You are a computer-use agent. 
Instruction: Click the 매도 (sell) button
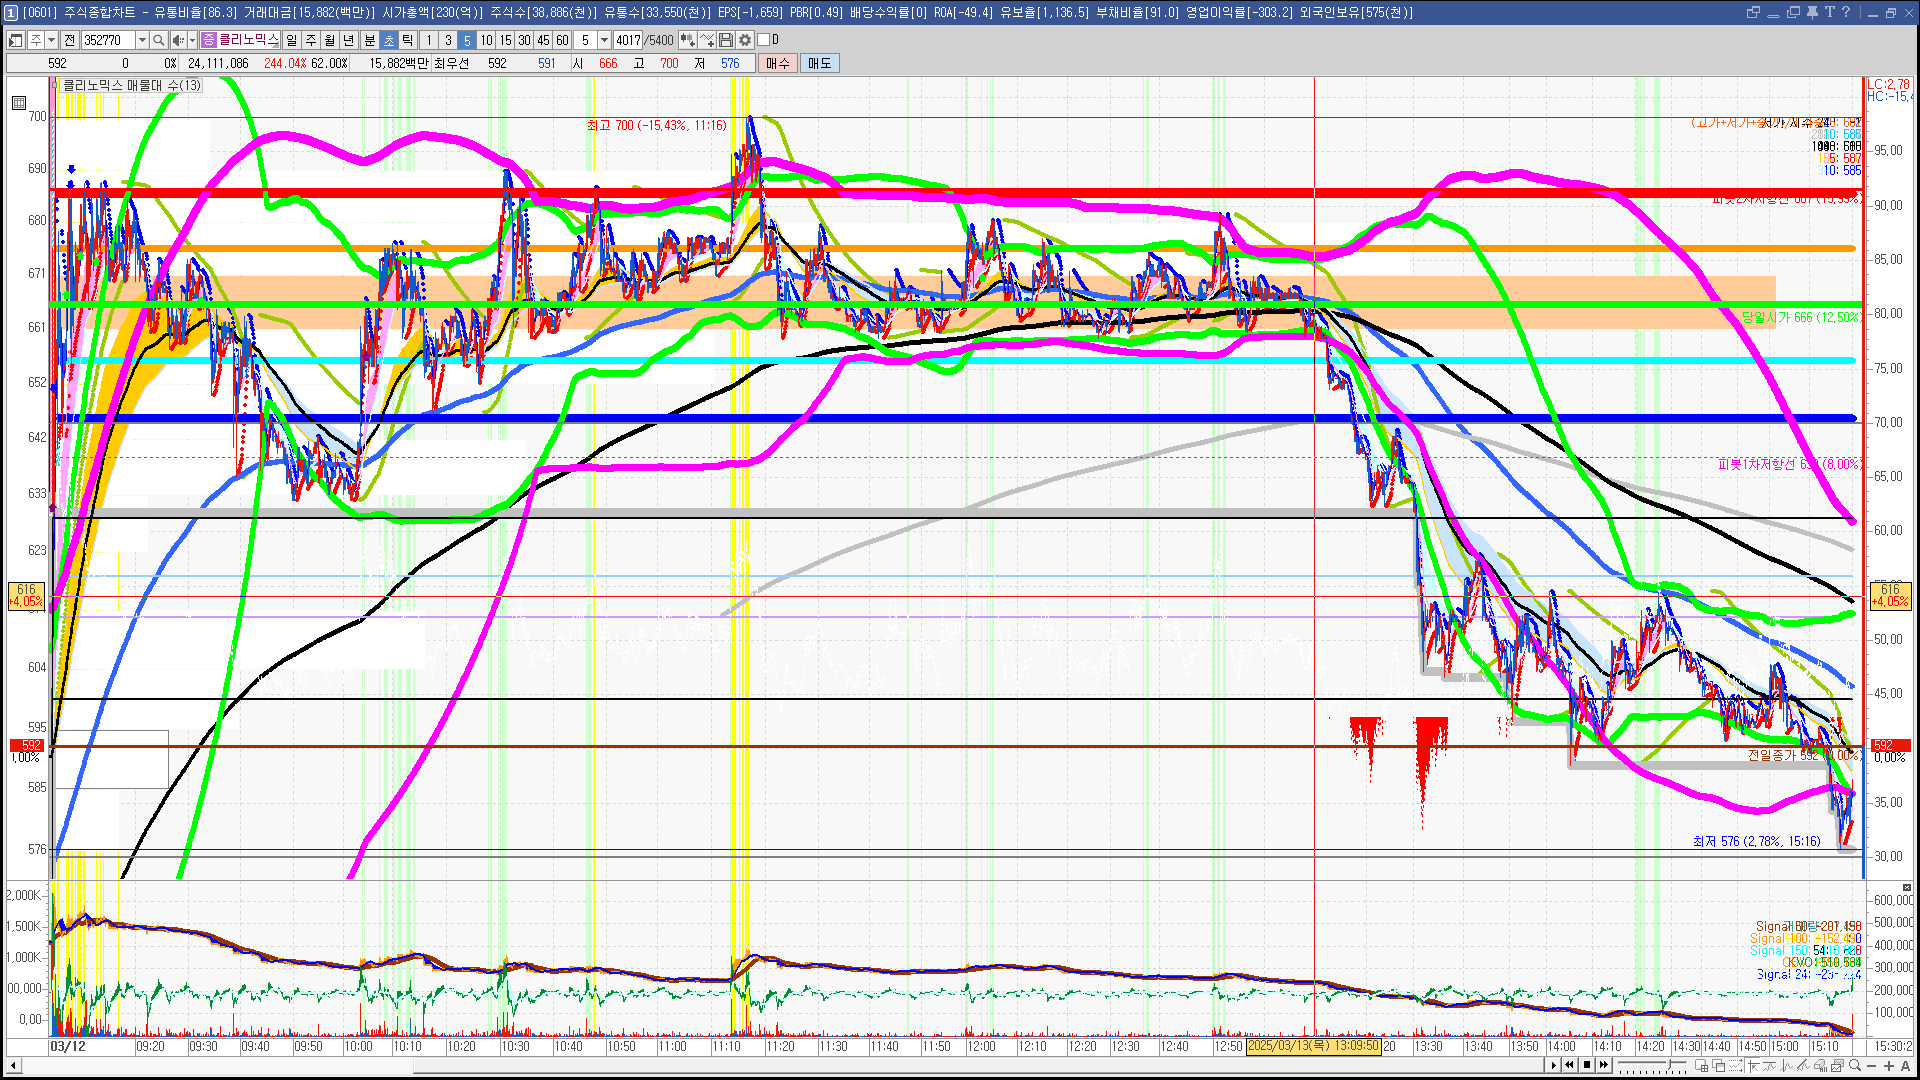coord(820,63)
